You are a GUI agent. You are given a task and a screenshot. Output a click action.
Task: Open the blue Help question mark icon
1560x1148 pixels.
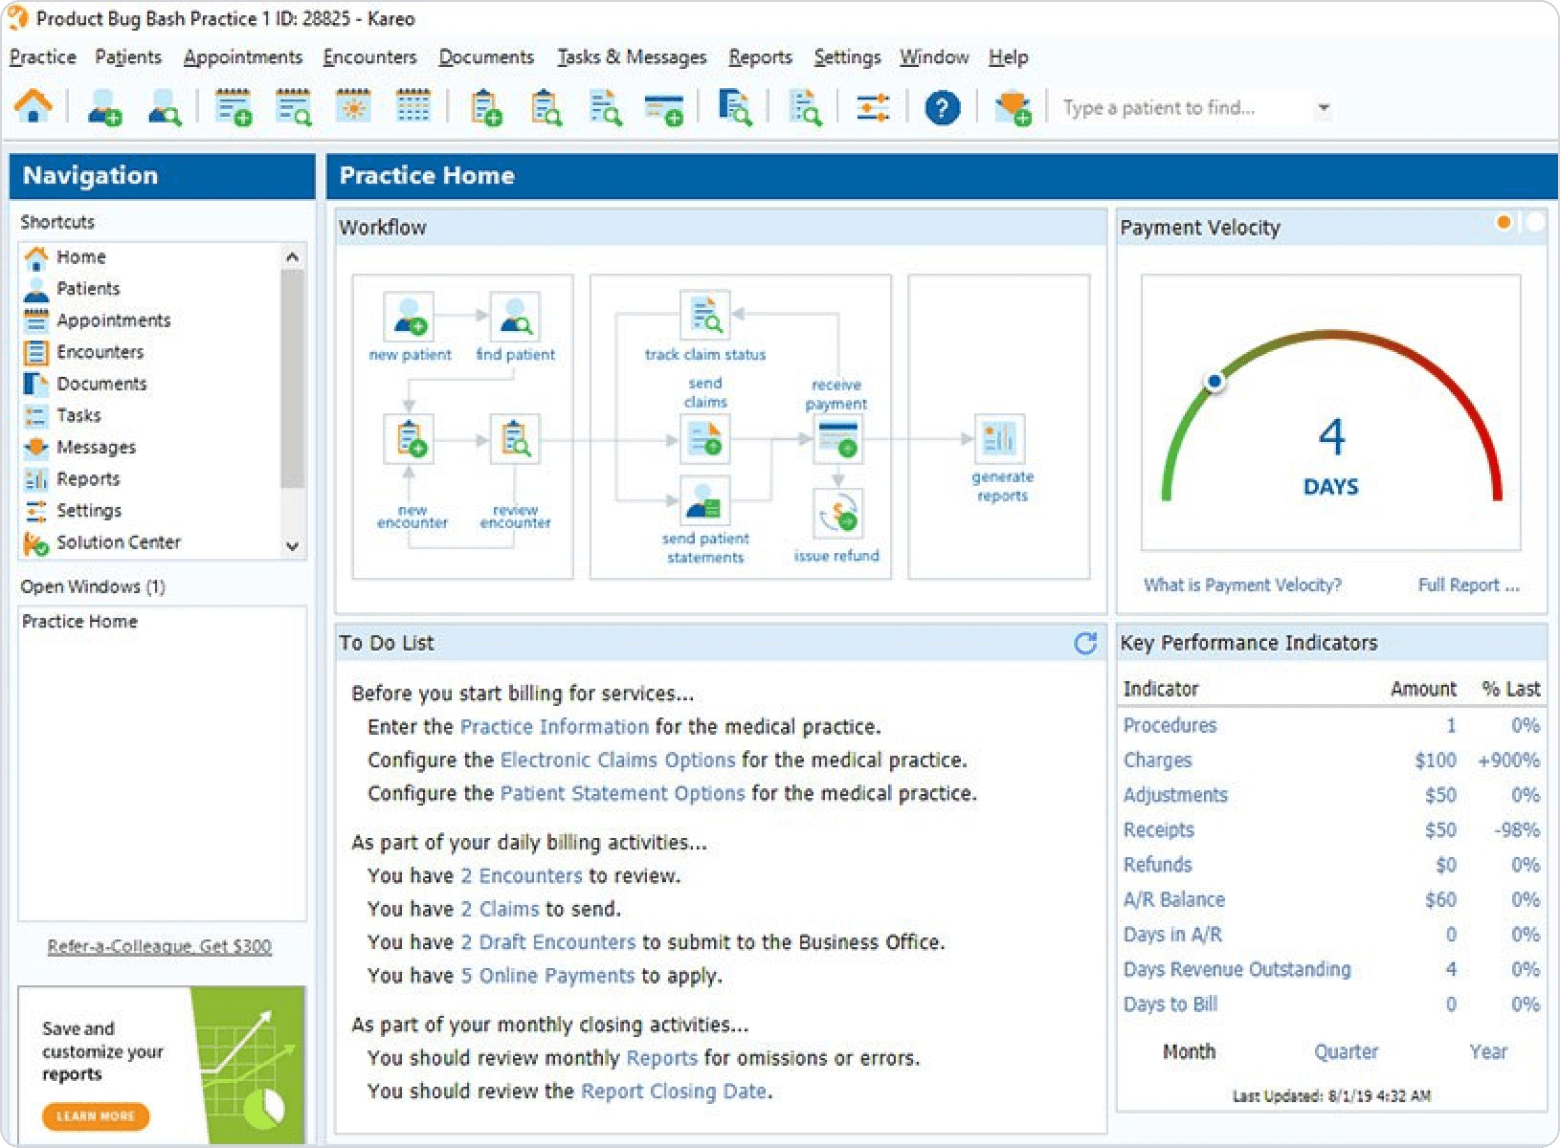click(941, 107)
